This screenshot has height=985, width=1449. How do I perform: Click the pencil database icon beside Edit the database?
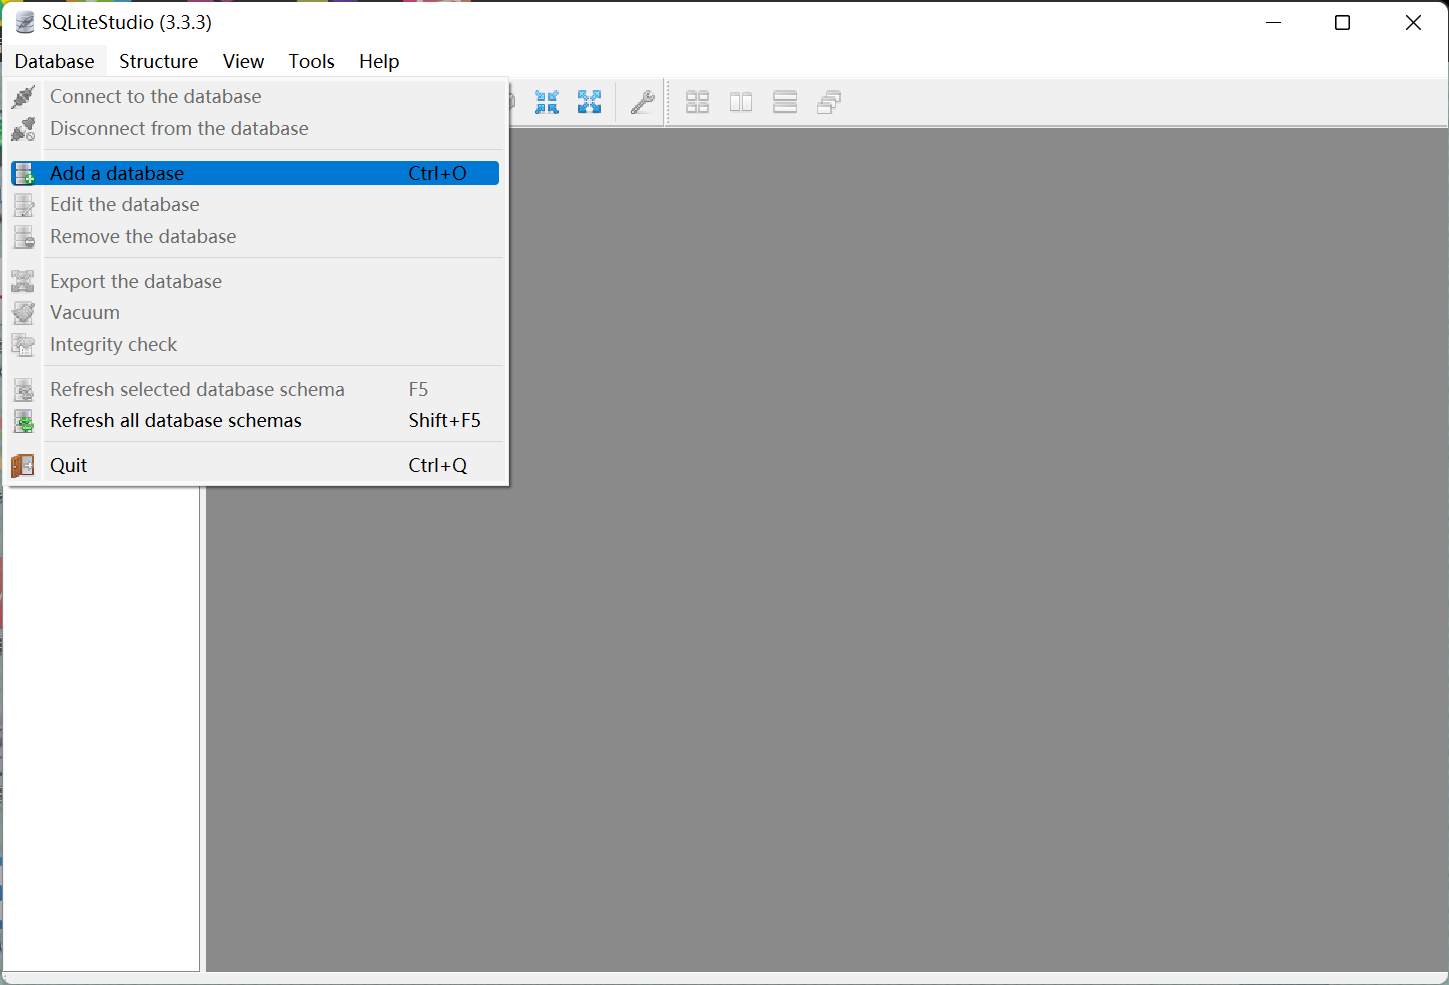tap(24, 205)
